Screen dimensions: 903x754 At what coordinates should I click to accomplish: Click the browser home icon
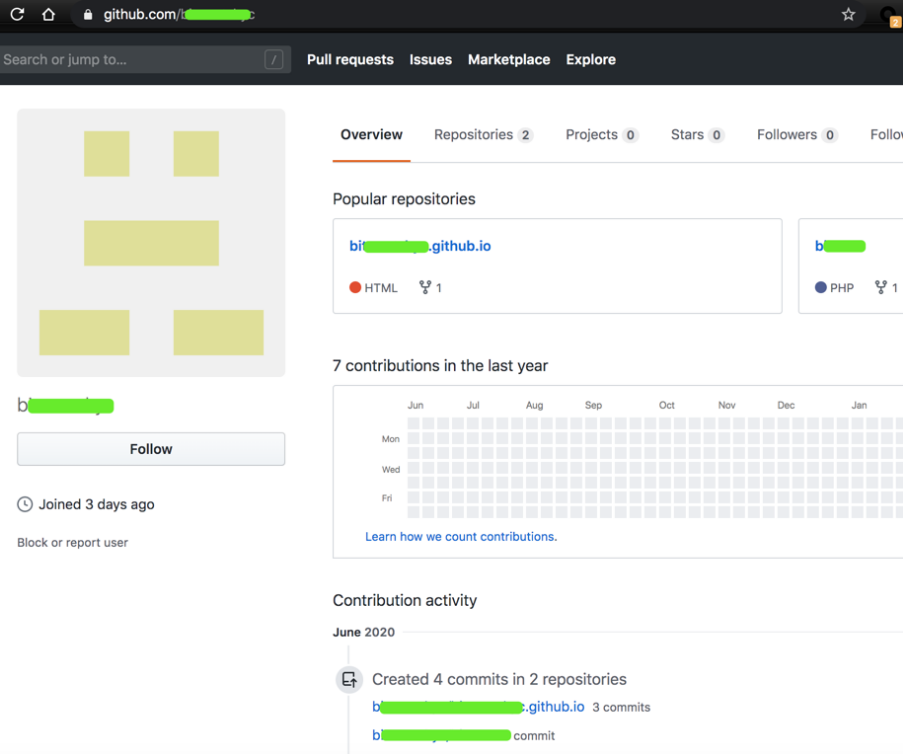click(48, 15)
